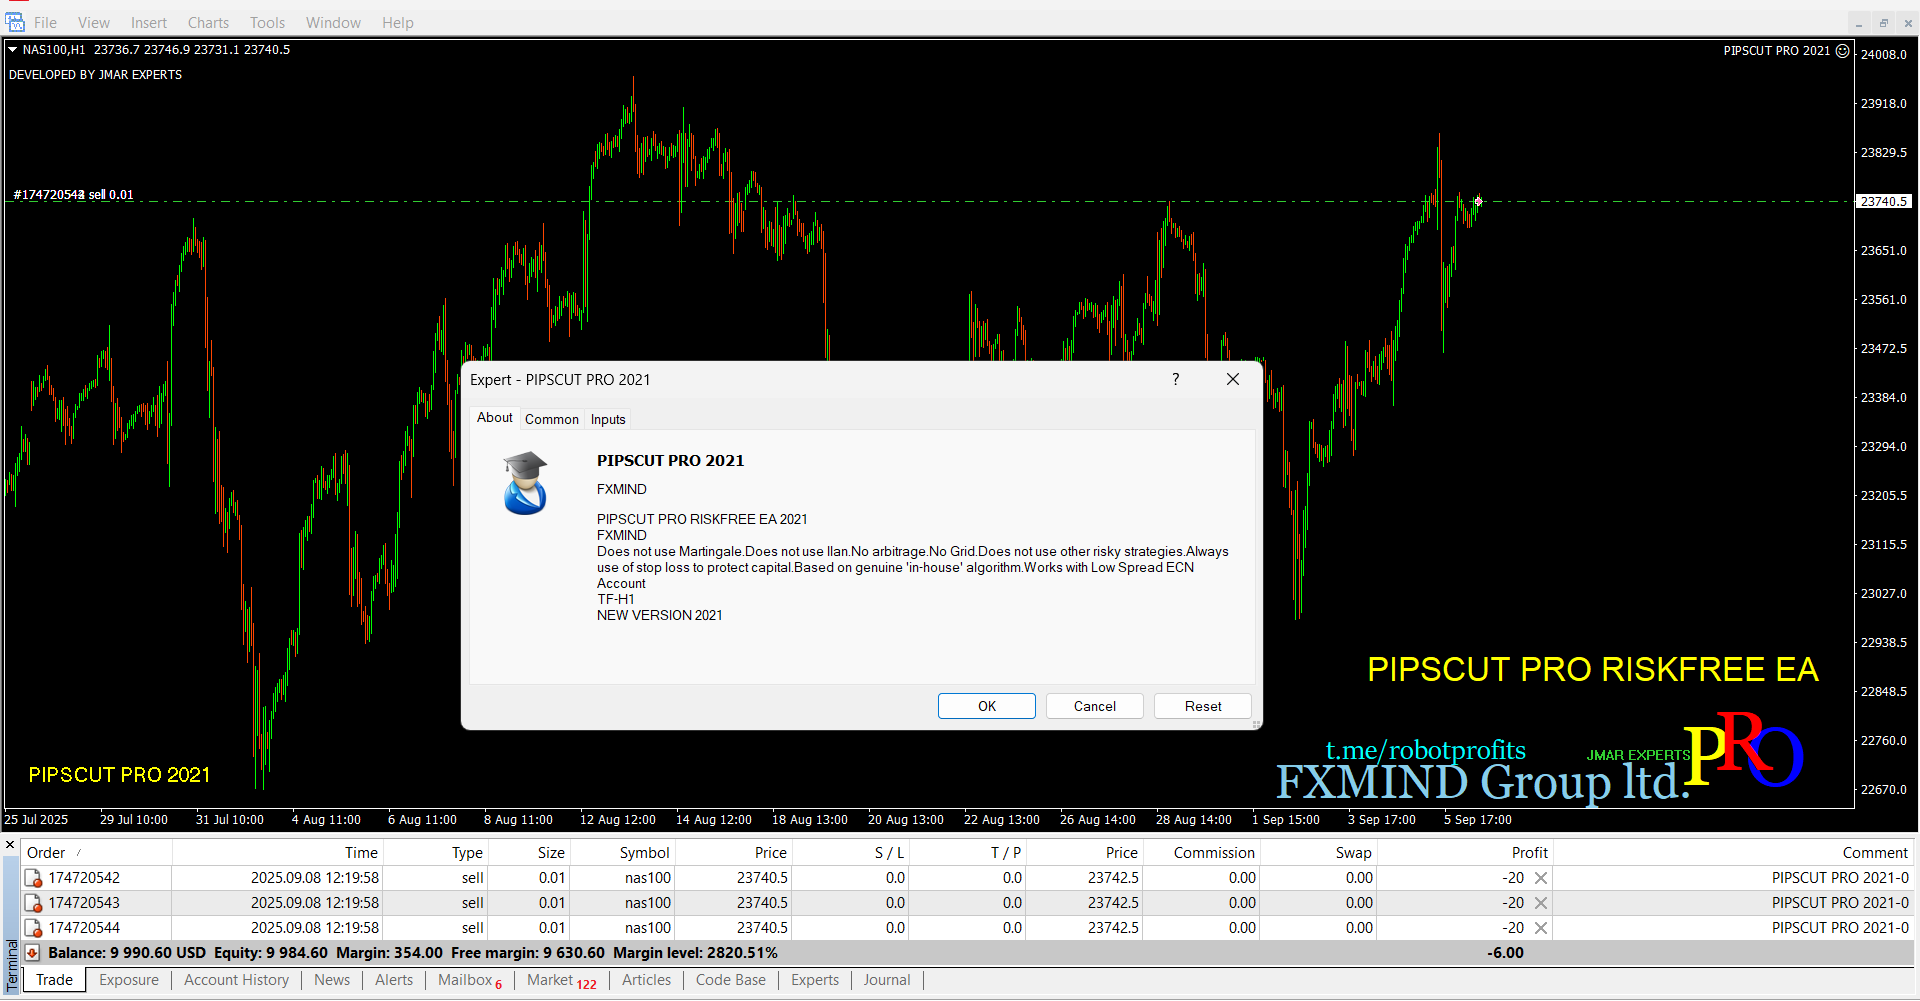Click order number 174720543 cell
1920x1001 pixels.
tap(84, 903)
